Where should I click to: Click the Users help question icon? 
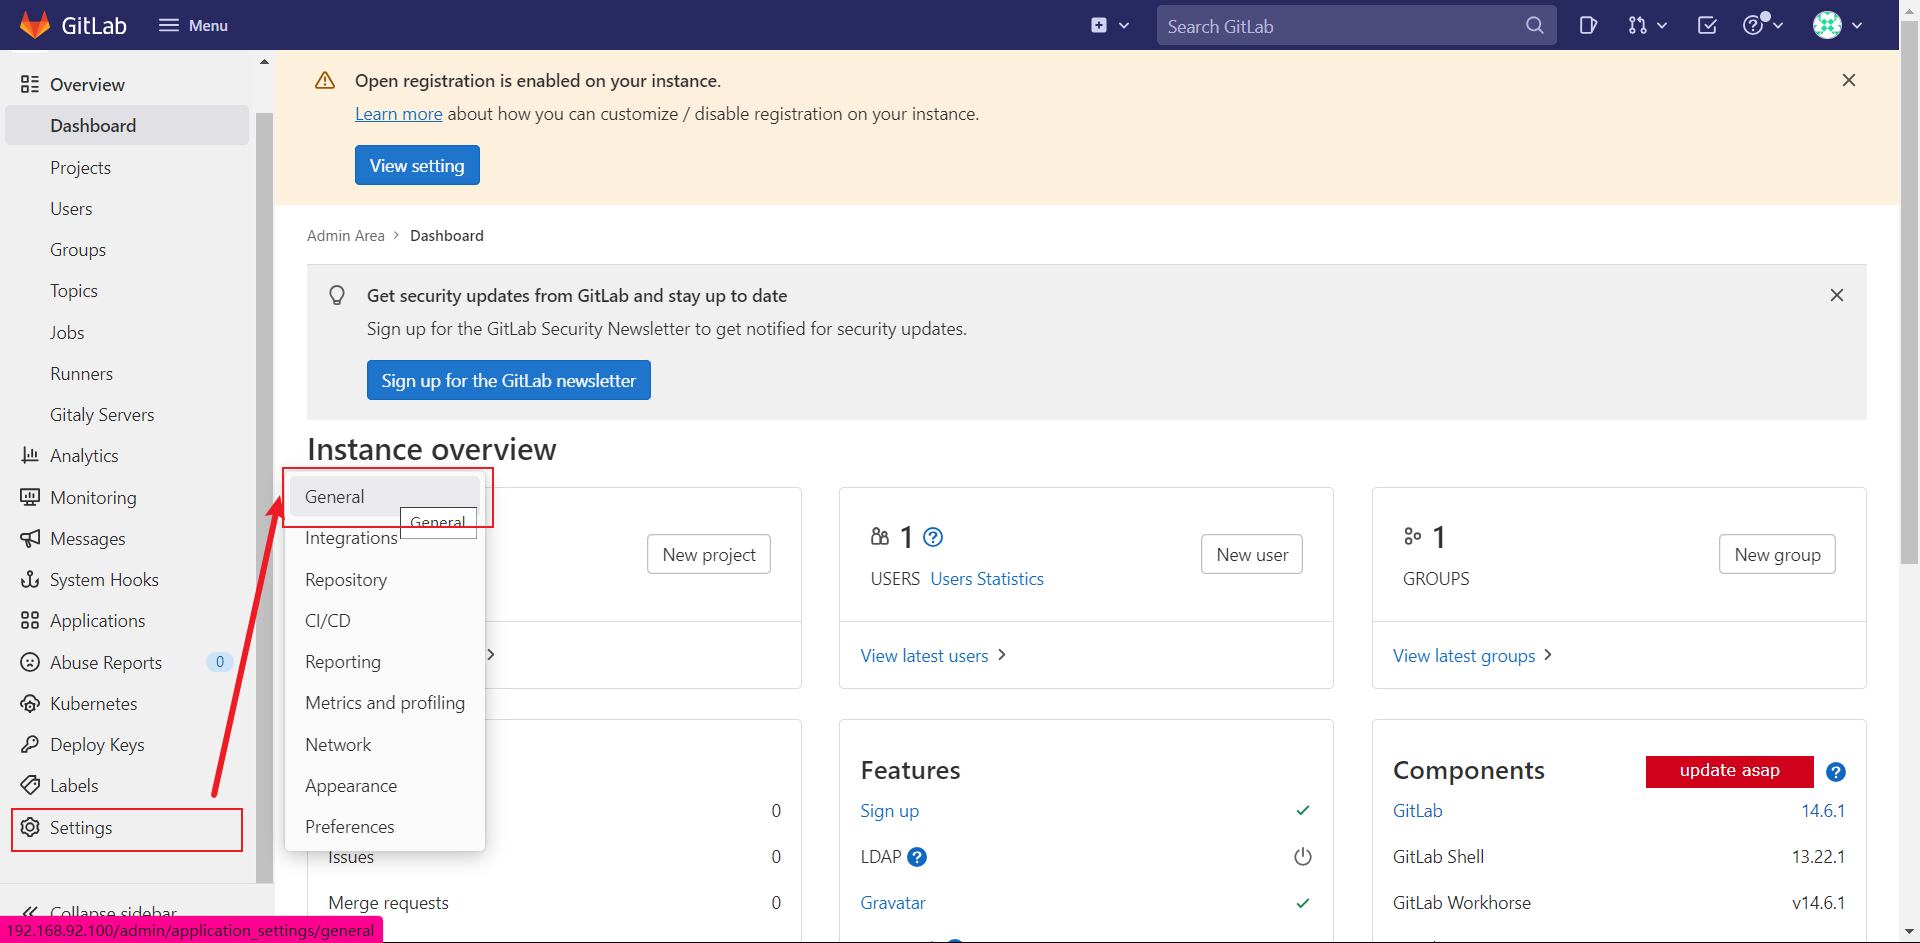[x=933, y=537]
